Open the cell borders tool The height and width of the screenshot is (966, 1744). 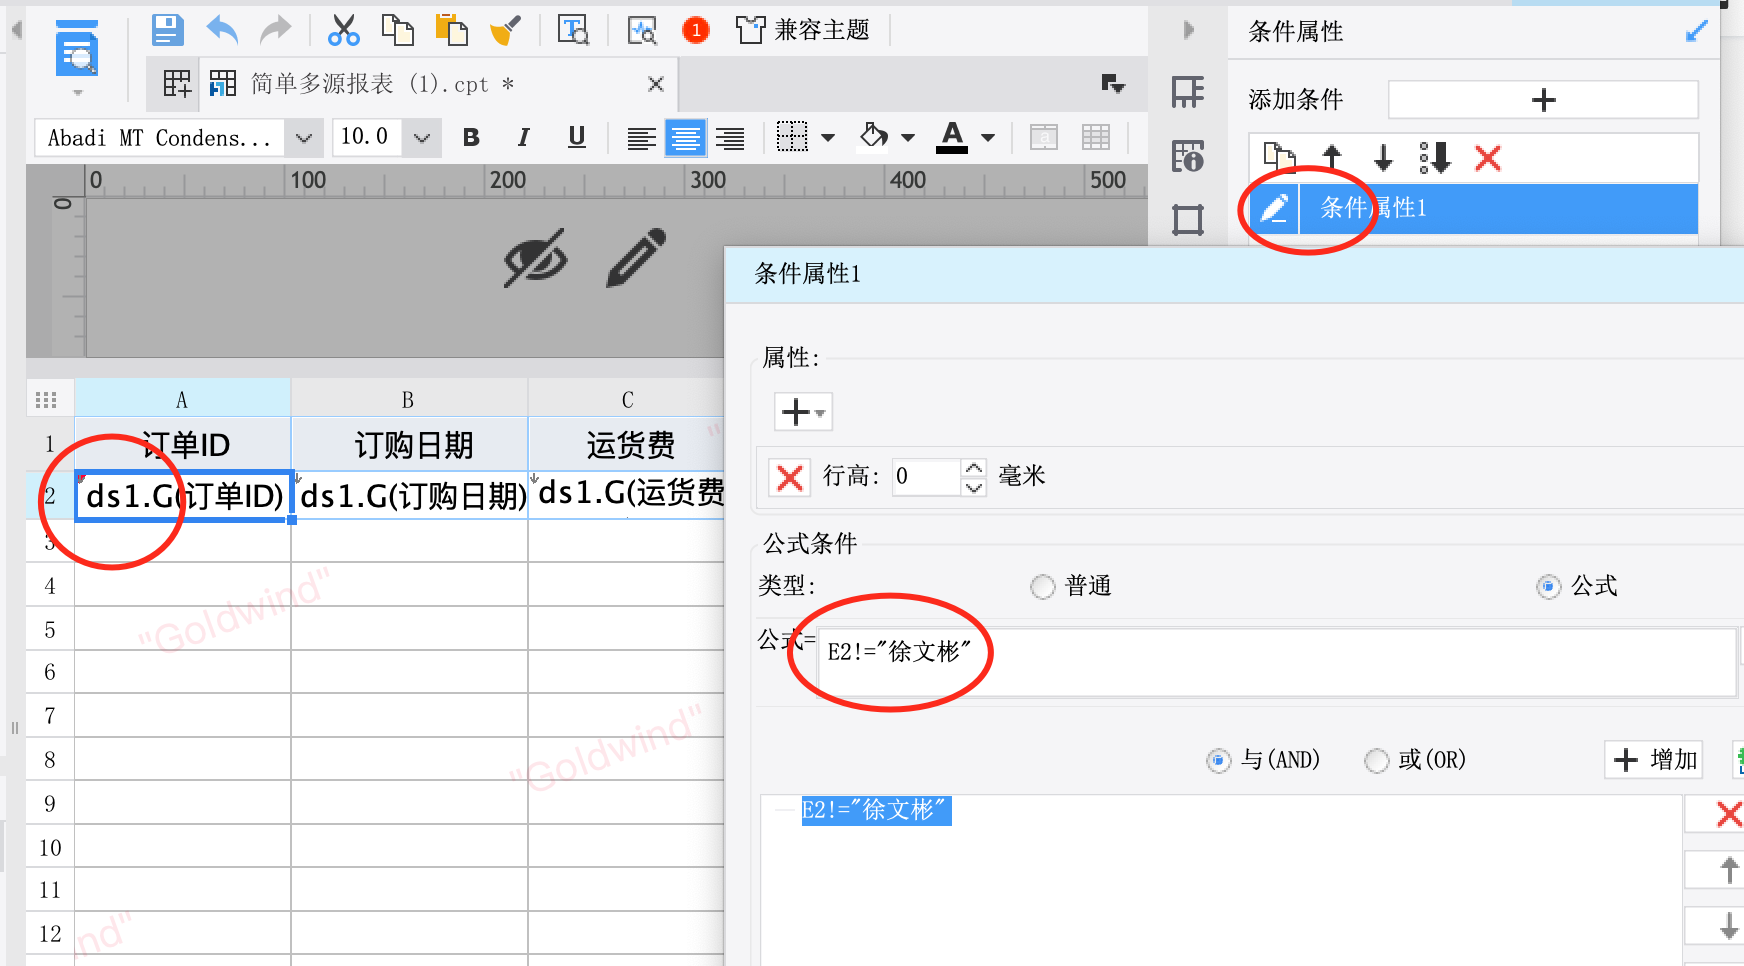tap(792, 137)
